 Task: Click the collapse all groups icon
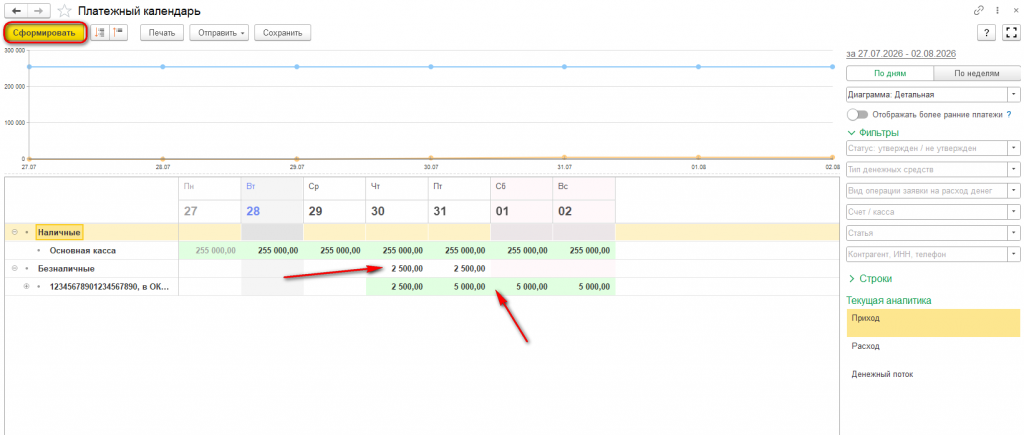pos(120,33)
